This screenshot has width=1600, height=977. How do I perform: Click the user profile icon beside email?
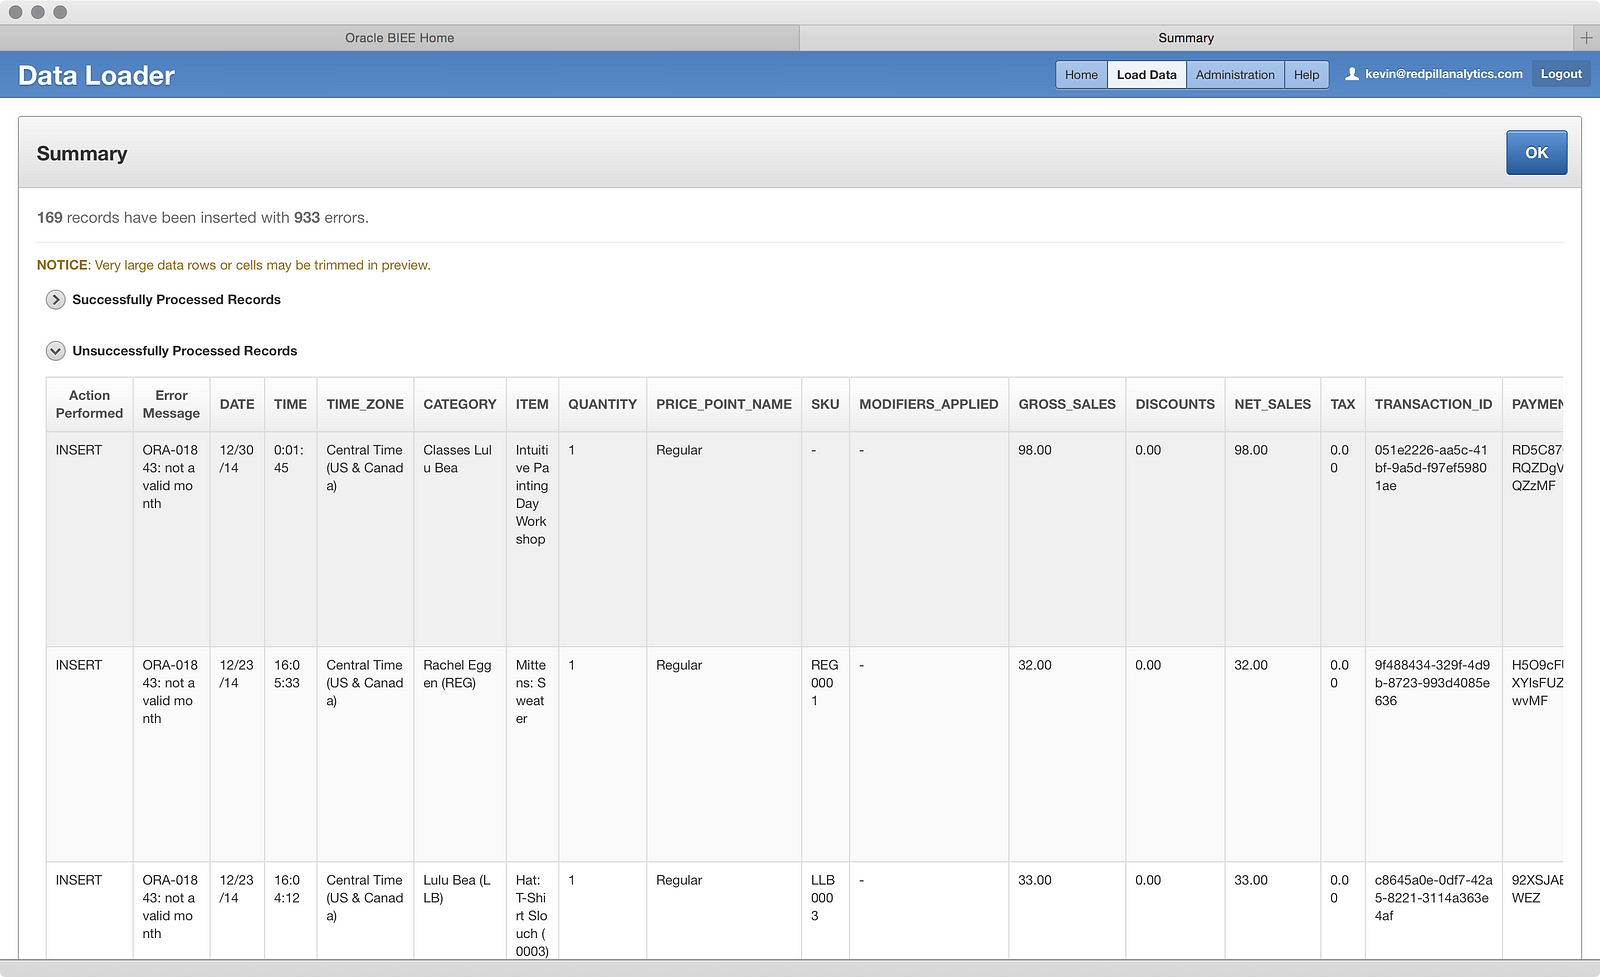(x=1352, y=74)
